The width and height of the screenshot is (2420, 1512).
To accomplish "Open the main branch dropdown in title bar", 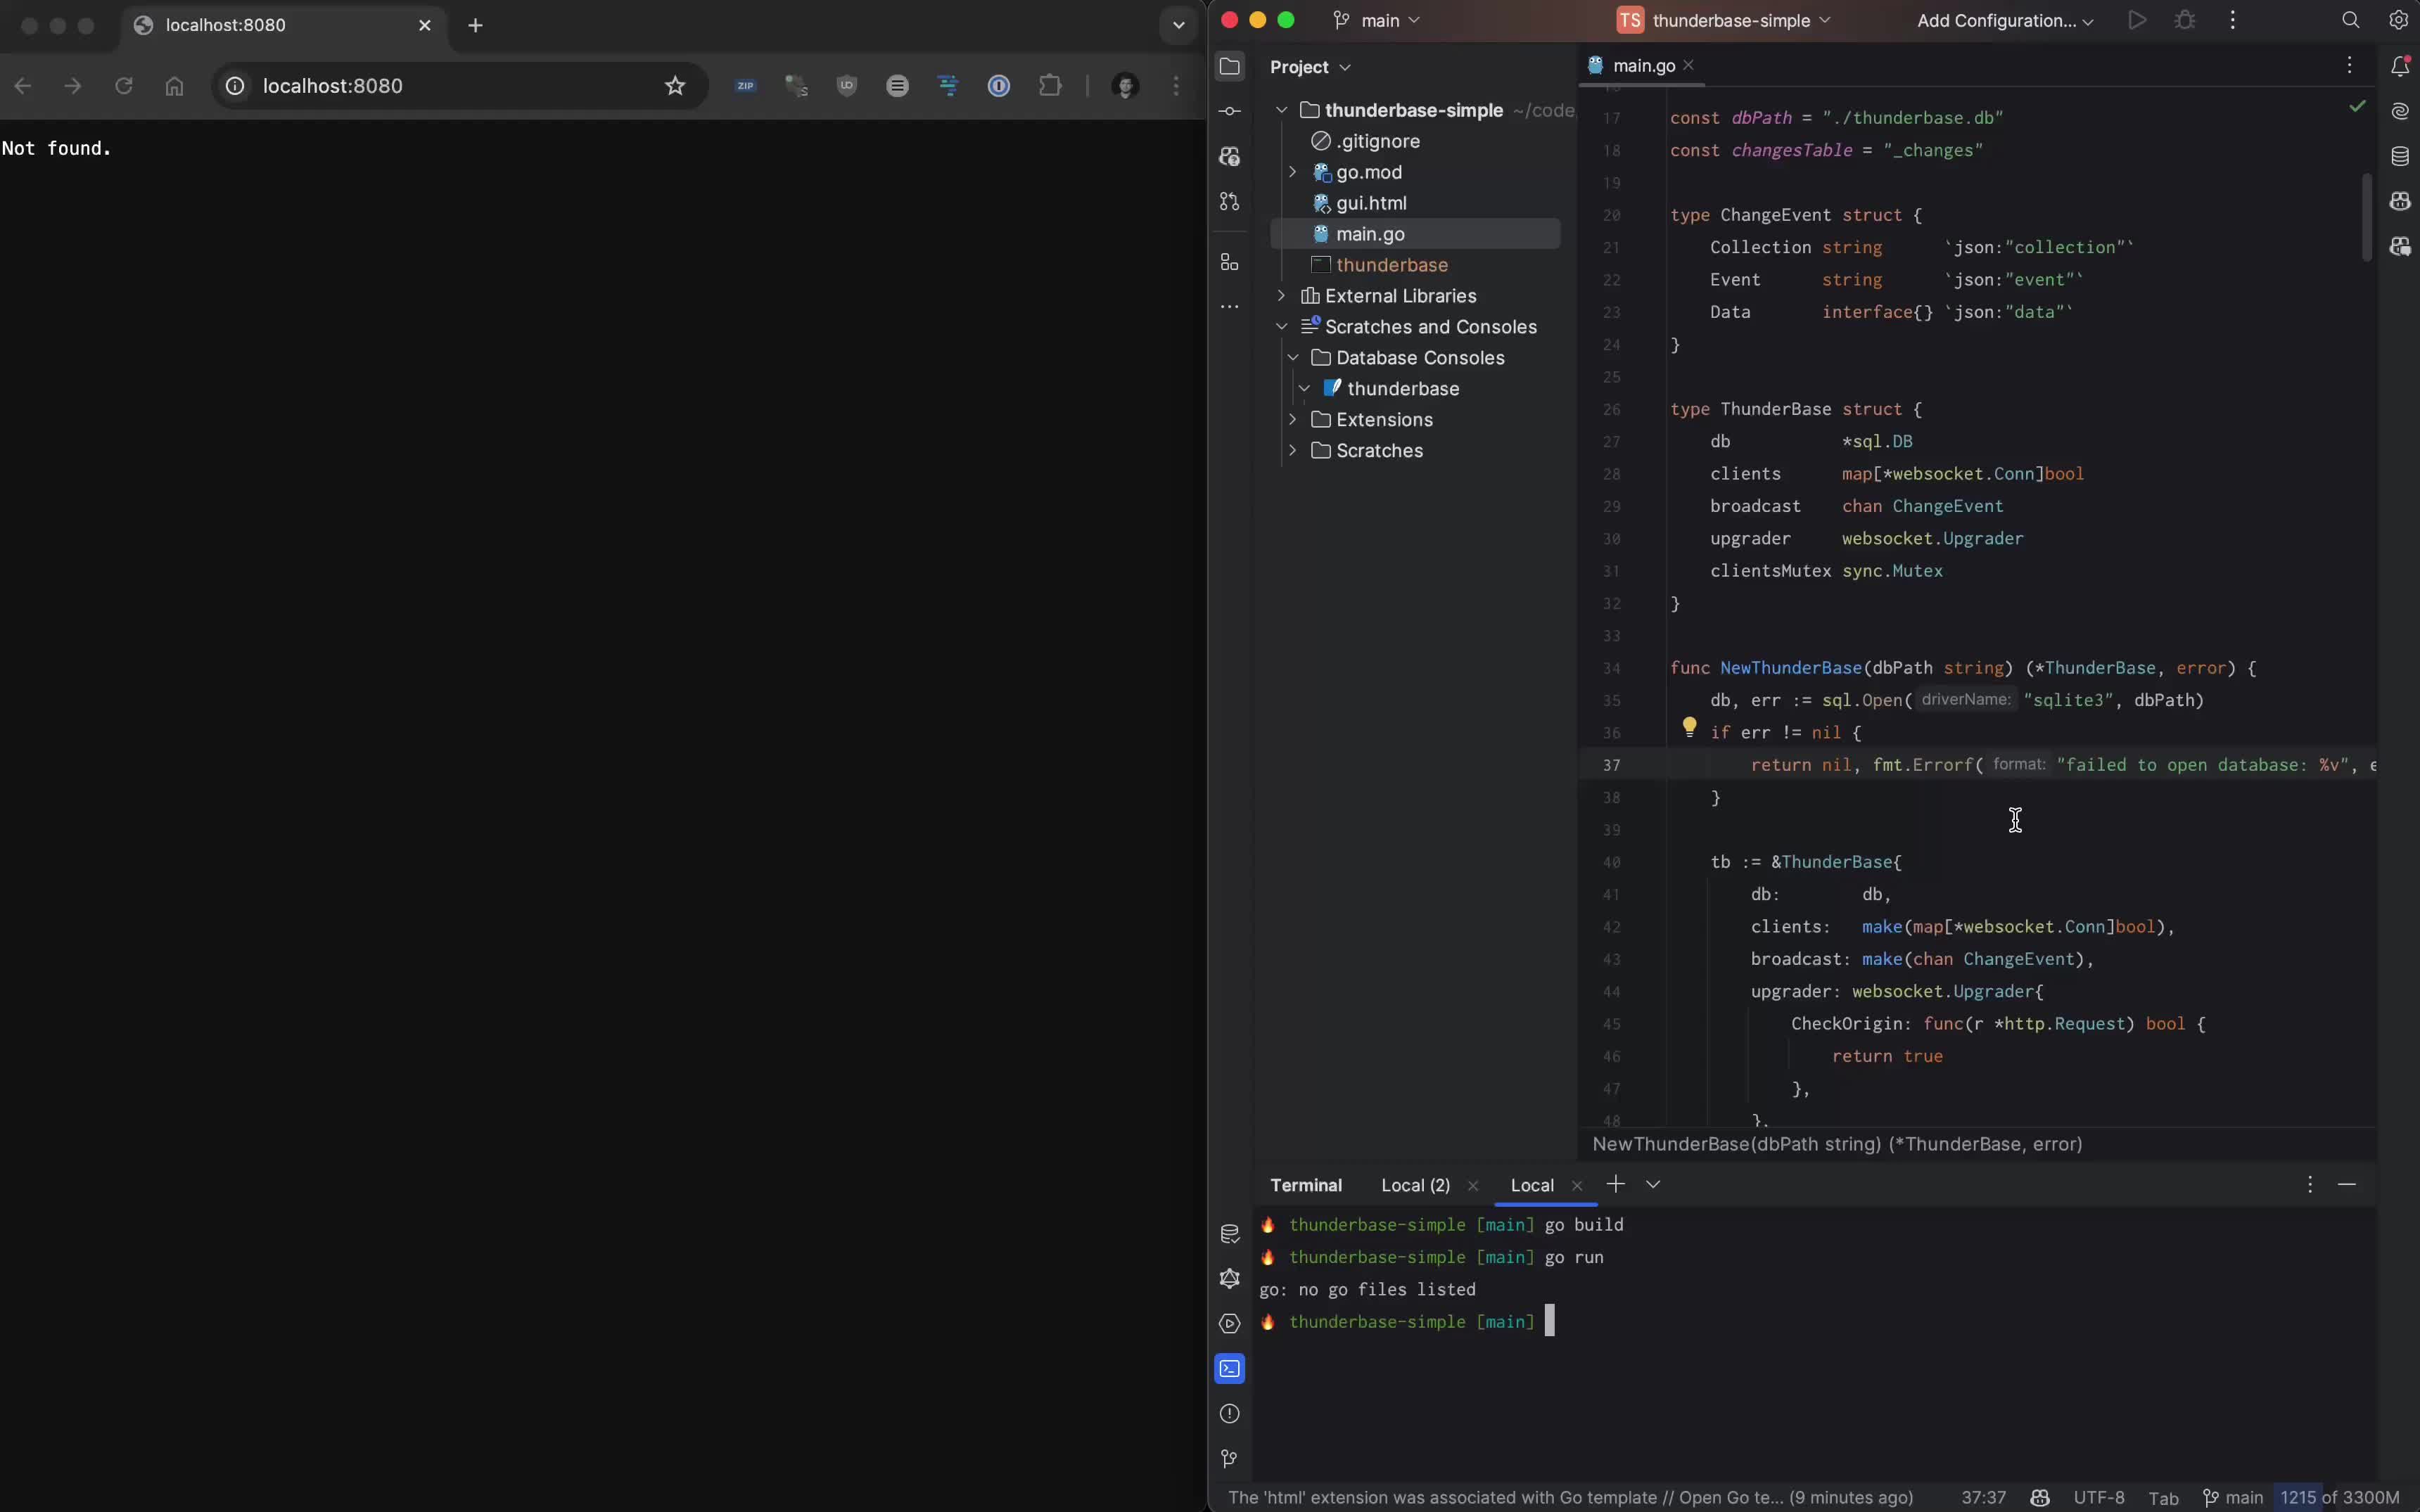I will coord(1379,20).
